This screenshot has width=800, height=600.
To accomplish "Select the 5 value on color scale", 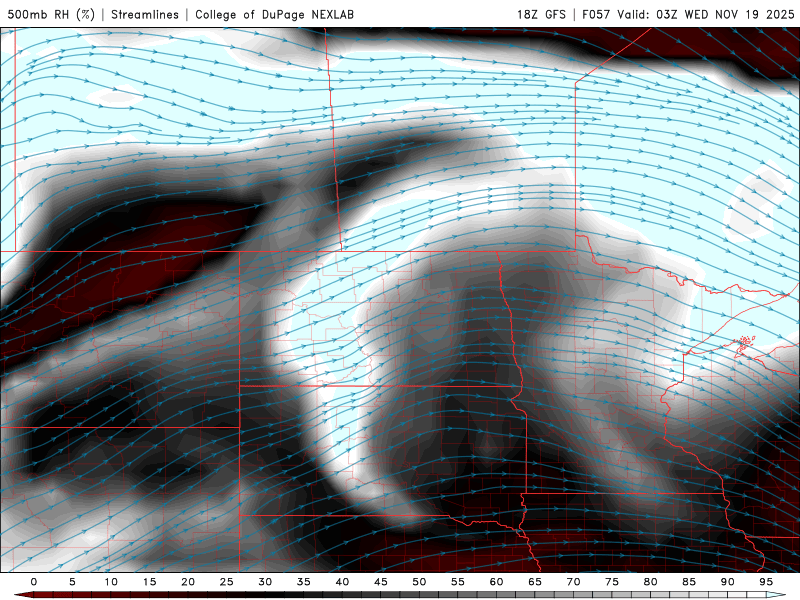I will tap(72, 582).
